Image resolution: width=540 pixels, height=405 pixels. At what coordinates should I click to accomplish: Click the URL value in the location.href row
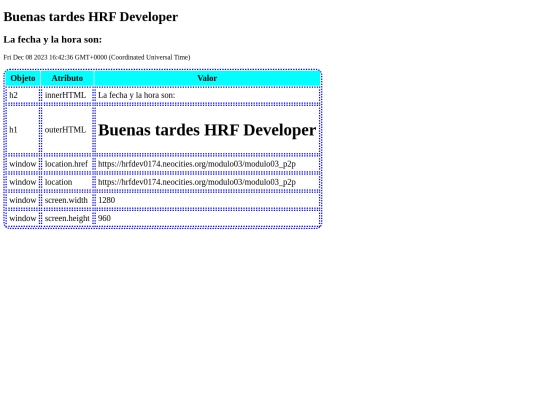click(197, 164)
